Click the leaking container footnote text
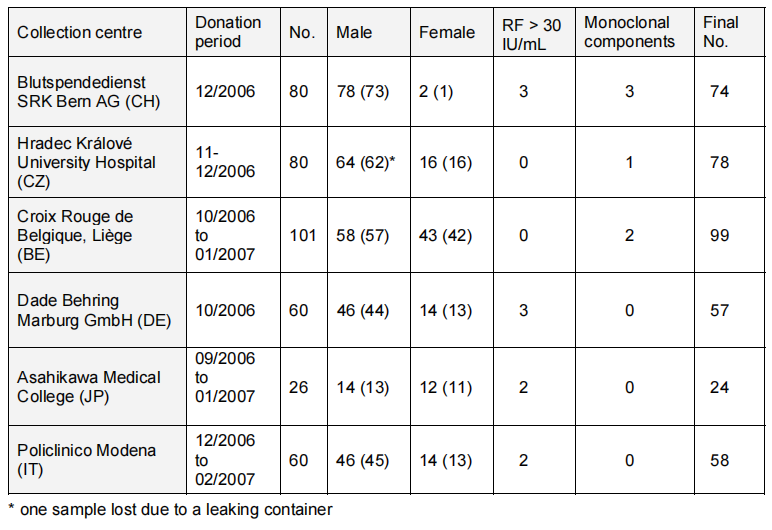This screenshot has width=772, height=530. 170,511
